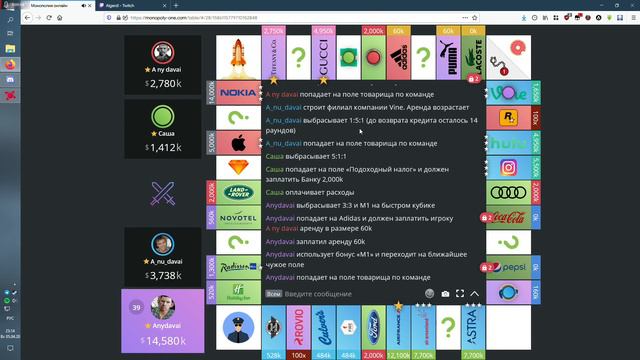Open the Anydavai player card
640x360 pixels.
tap(163, 321)
